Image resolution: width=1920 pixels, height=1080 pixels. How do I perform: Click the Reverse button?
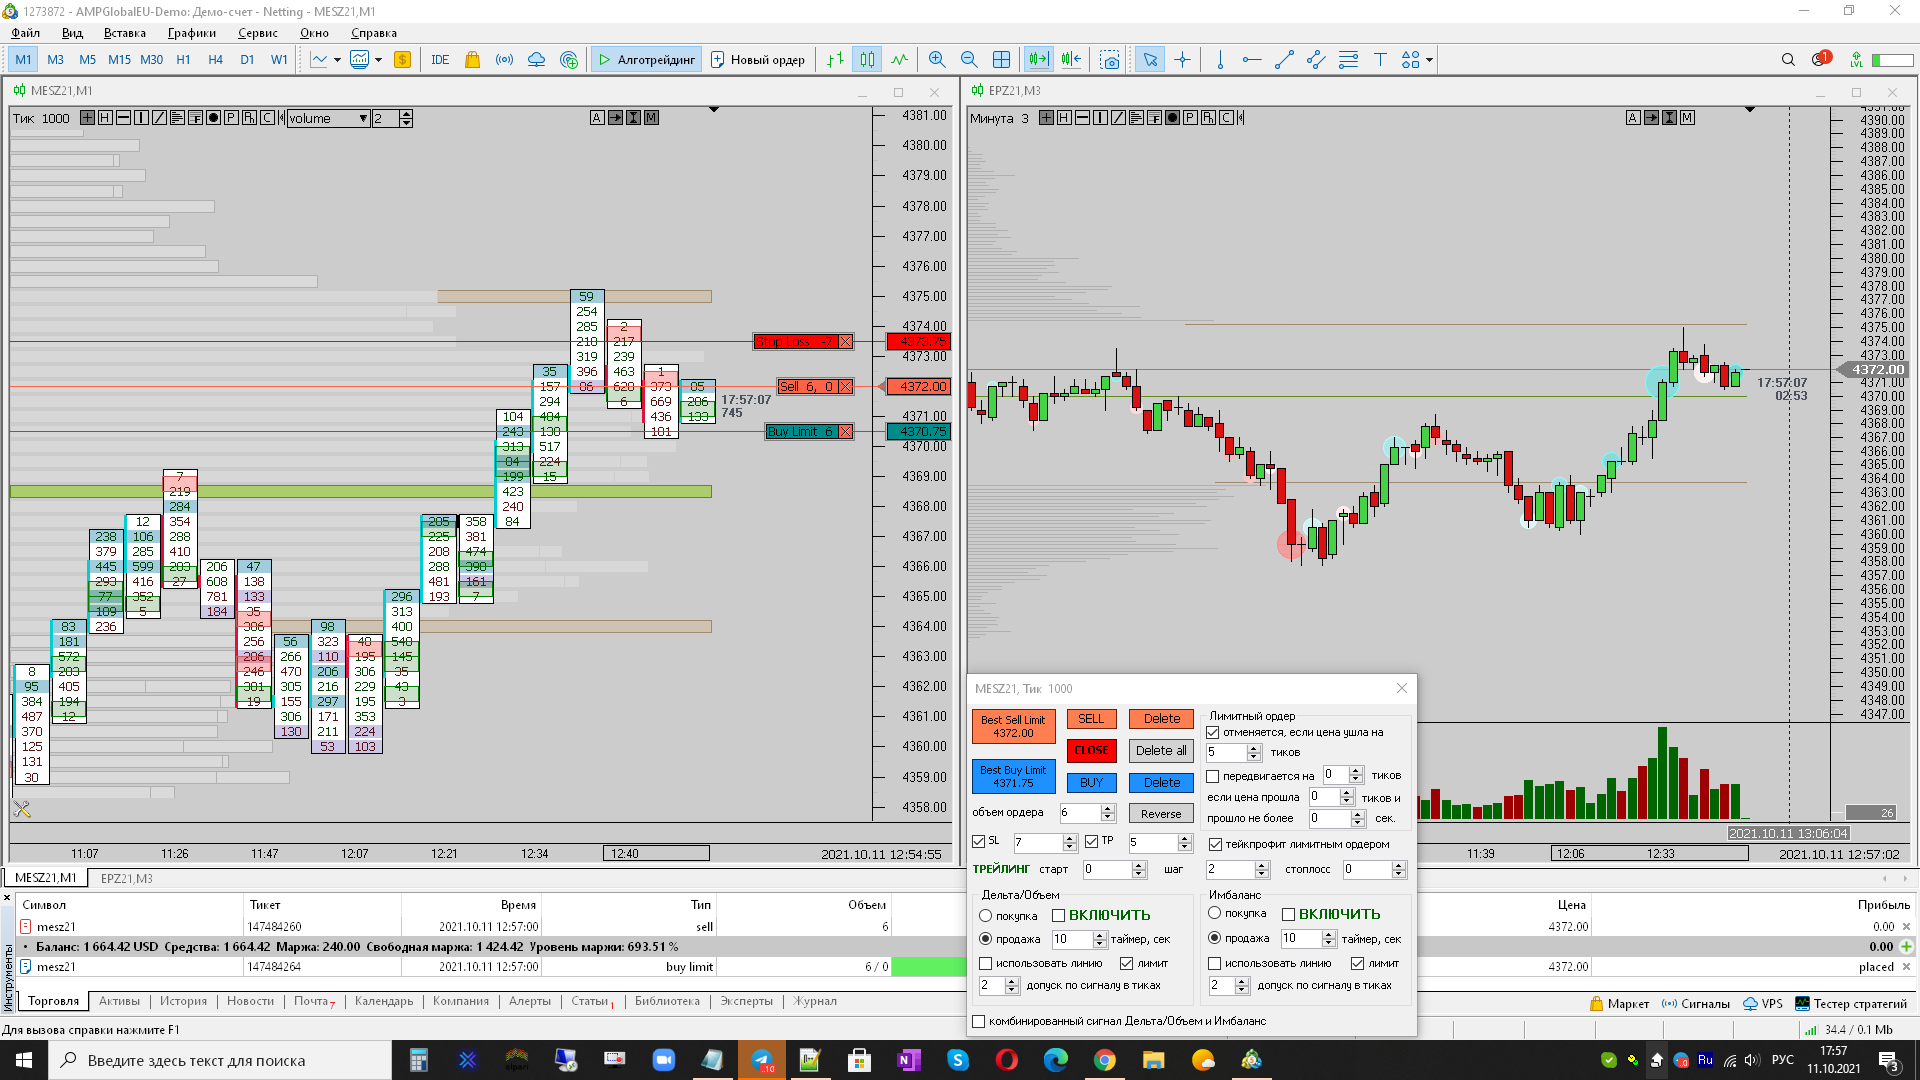(x=1160, y=814)
